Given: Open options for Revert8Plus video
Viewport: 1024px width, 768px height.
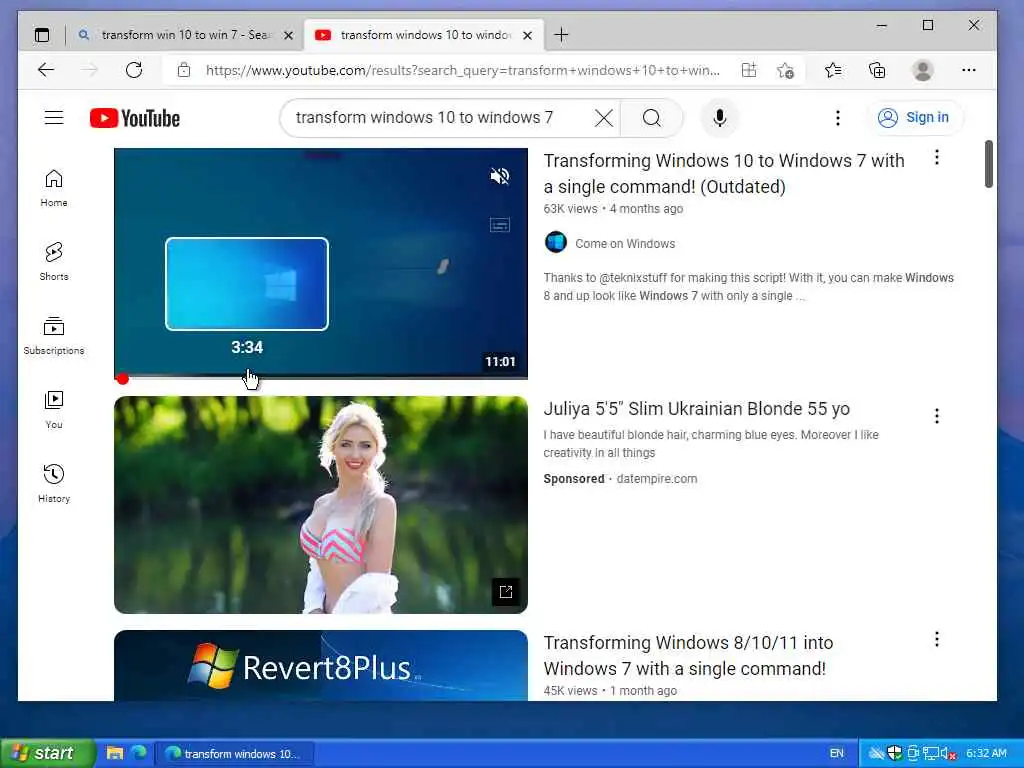Looking at the screenshot, I should 936,639.
